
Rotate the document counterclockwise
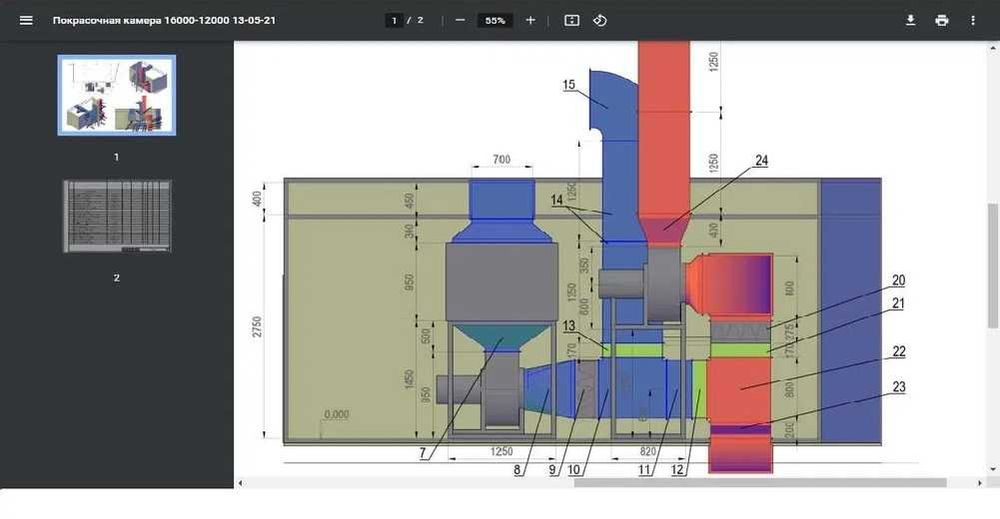click(x=599, y=20)
